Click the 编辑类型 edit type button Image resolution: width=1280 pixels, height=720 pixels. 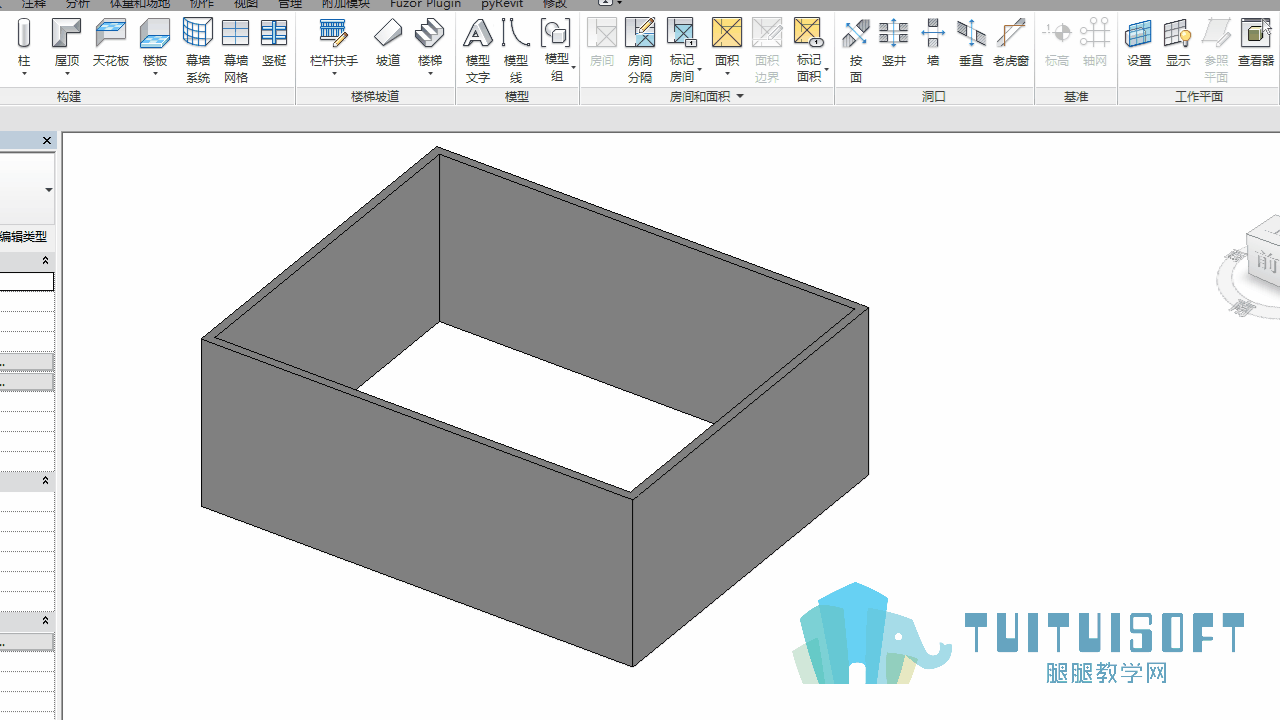23,237
